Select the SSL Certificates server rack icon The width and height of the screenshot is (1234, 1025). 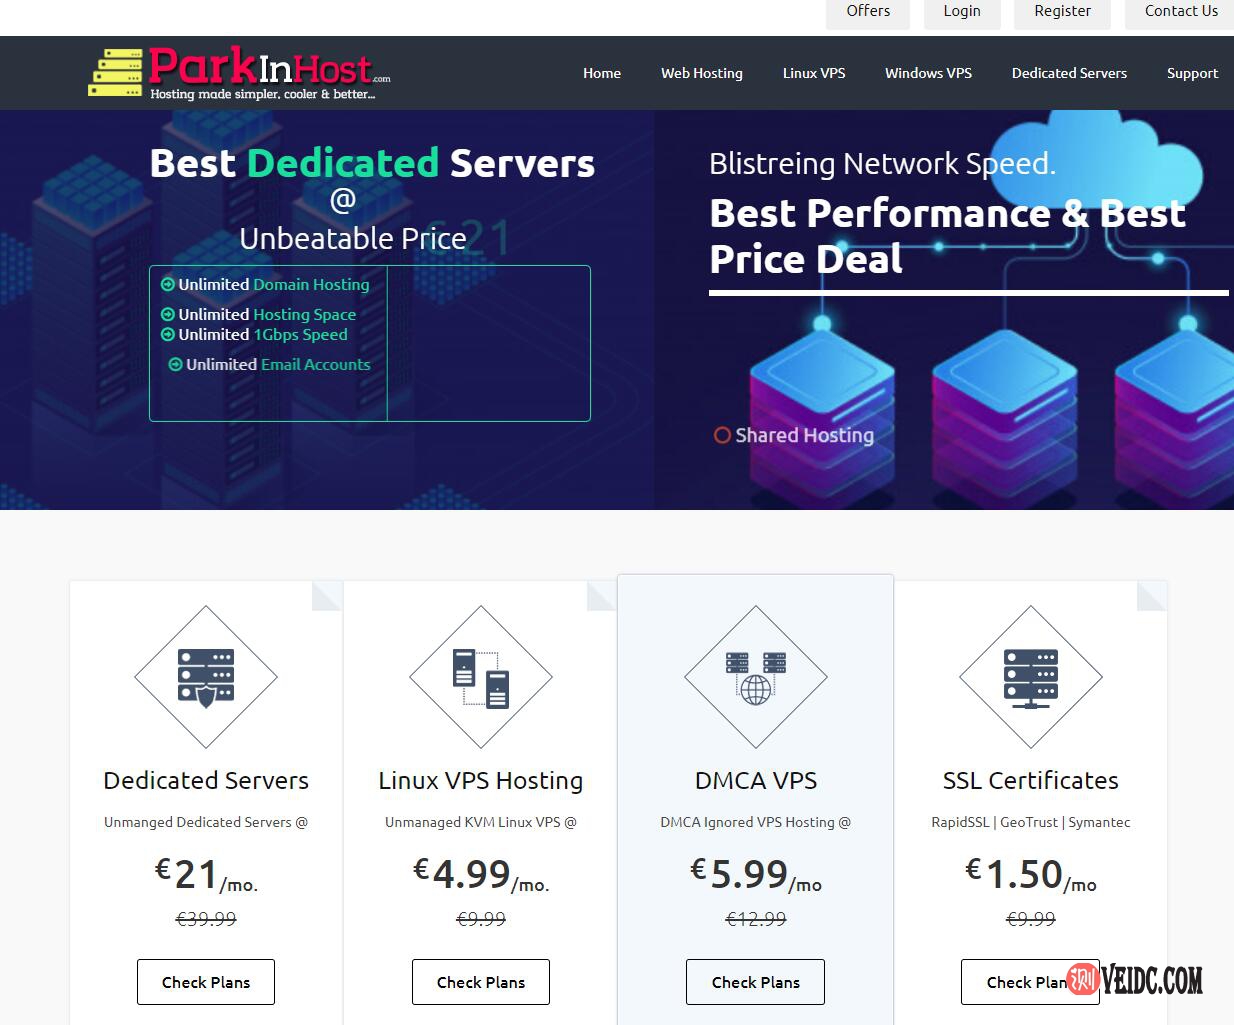tap(1030, 678)
